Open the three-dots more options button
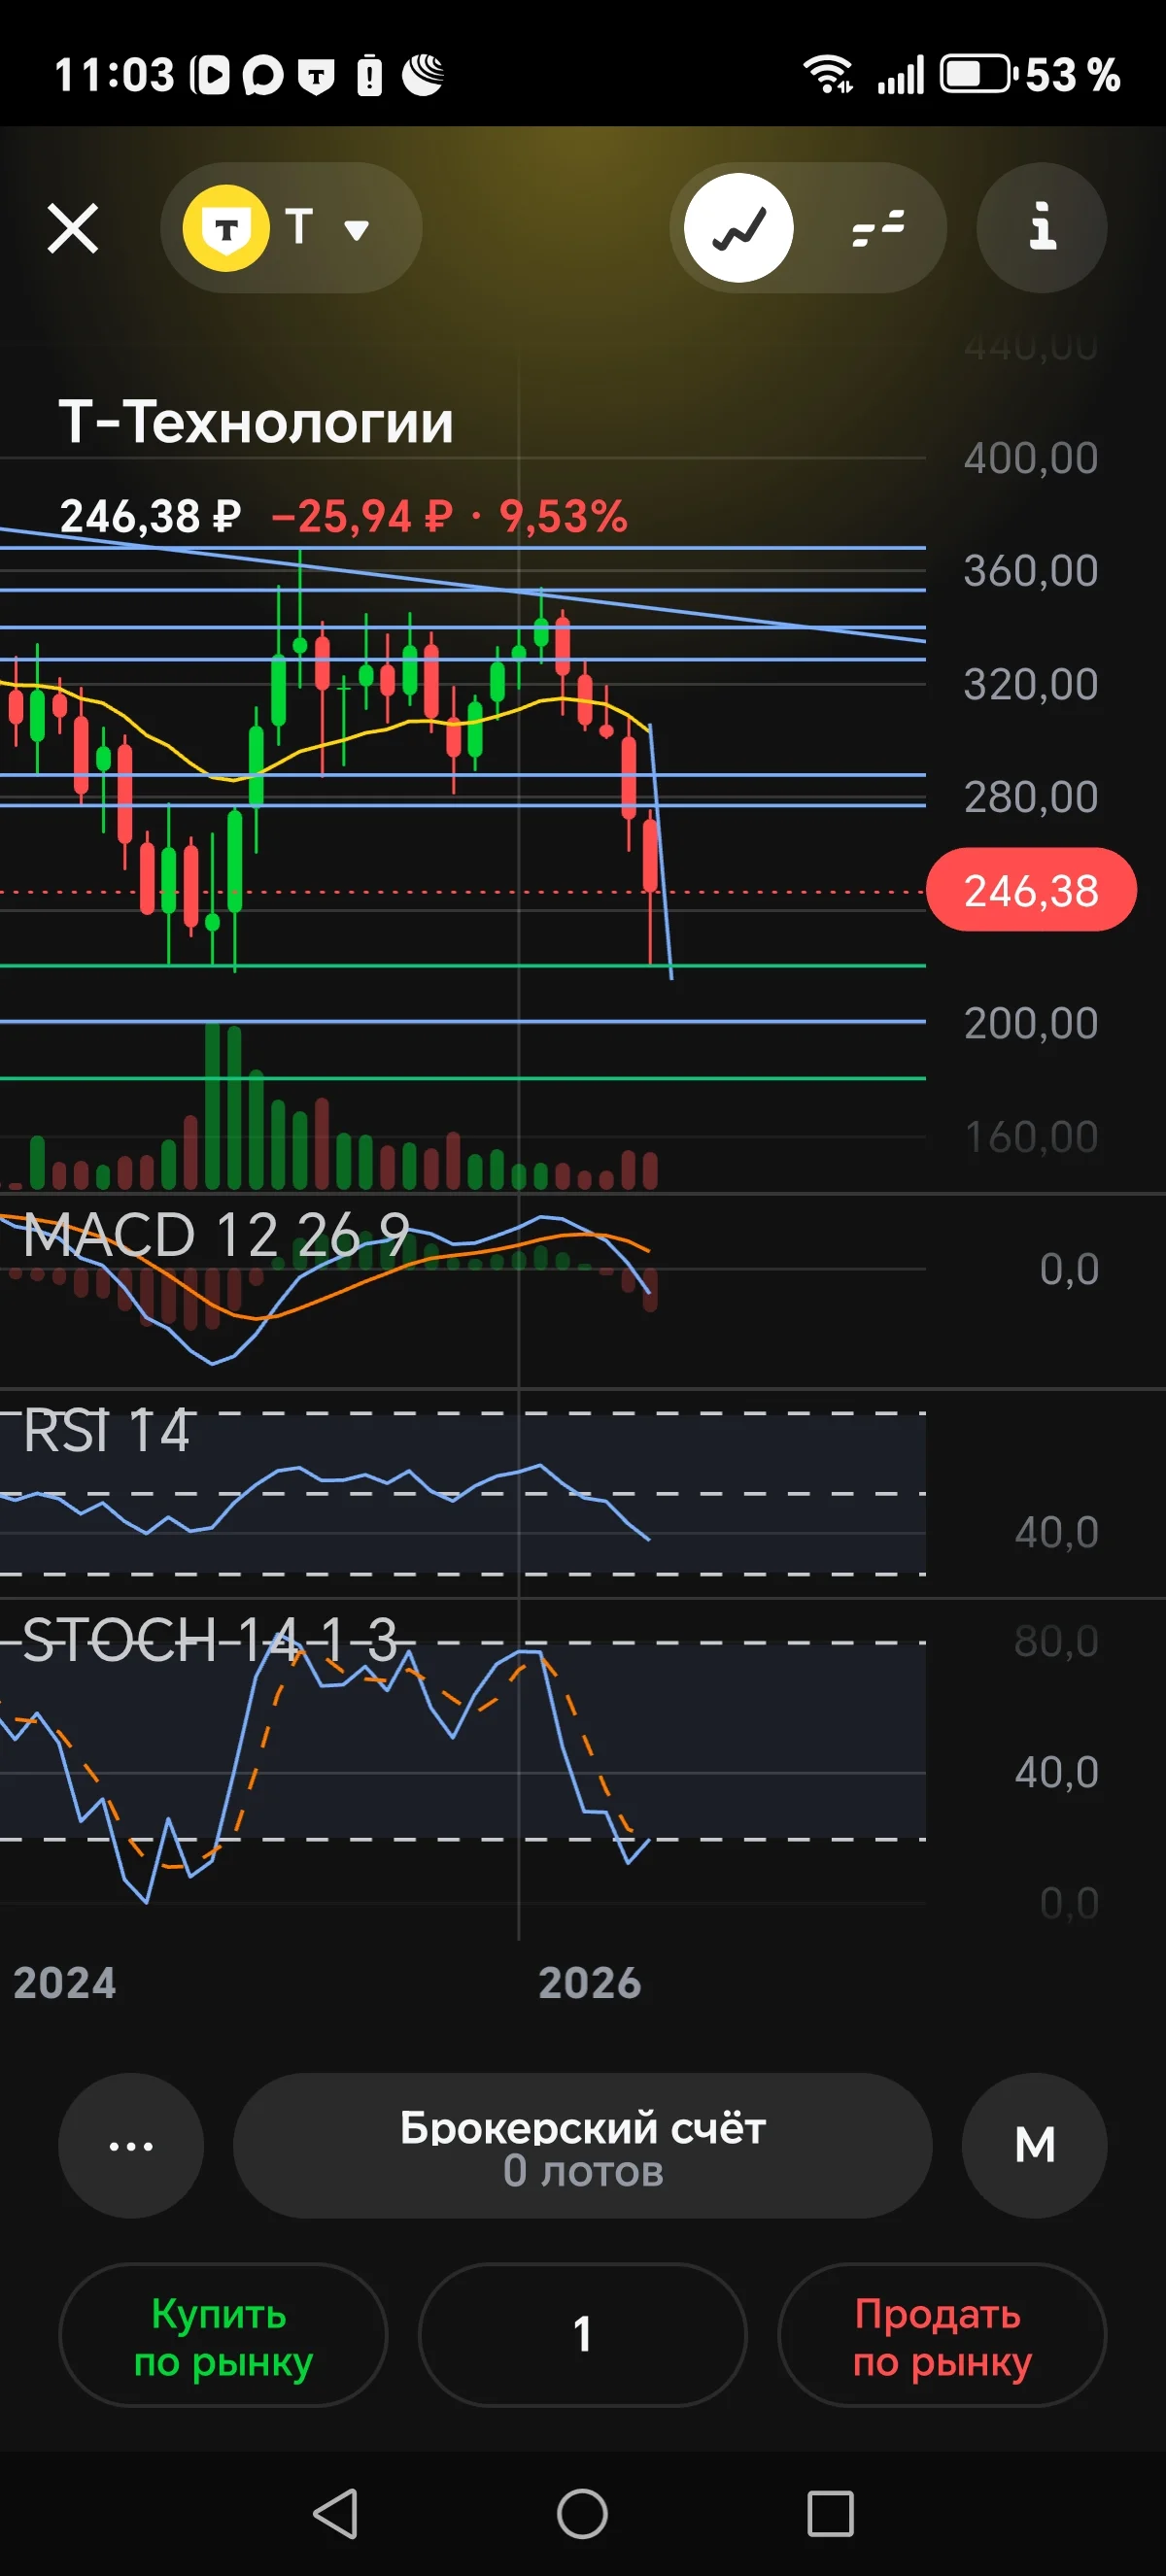1166x2576 pixels. click(x=131, y=2145)
